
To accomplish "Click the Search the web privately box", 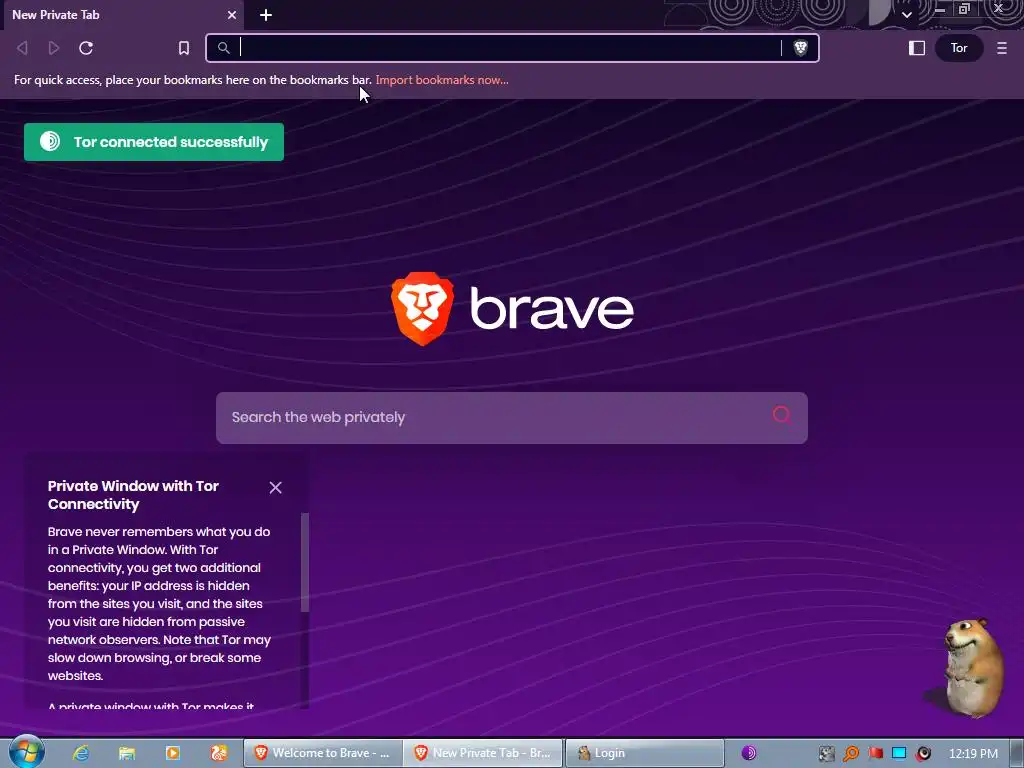I will pyautogui.click(x=512, y=417).
